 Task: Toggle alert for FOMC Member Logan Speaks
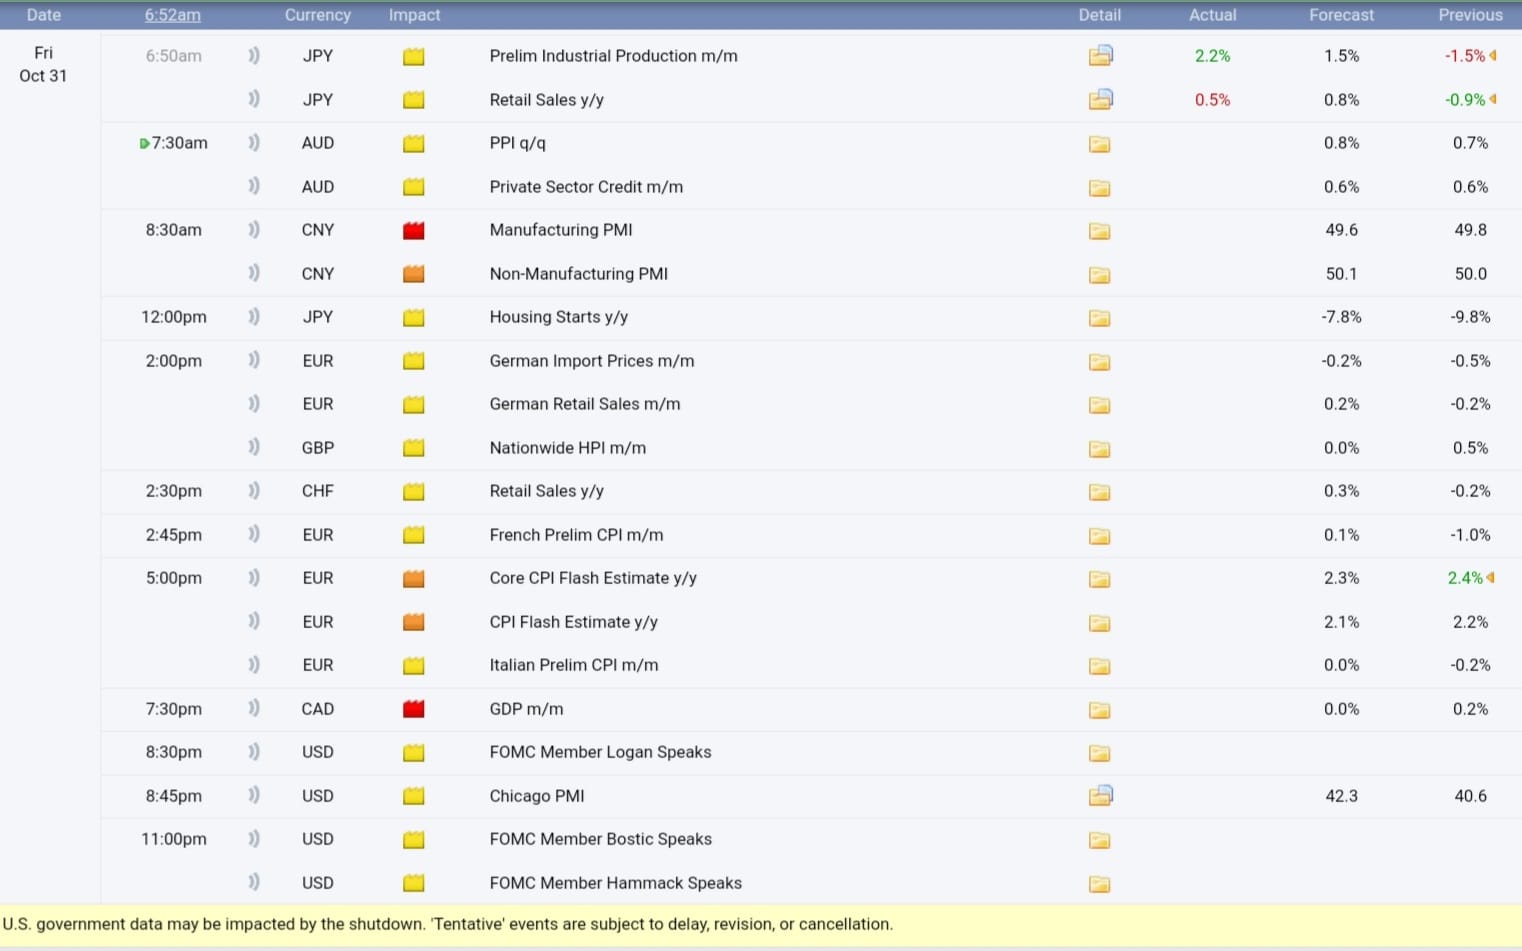pos(254,752)
